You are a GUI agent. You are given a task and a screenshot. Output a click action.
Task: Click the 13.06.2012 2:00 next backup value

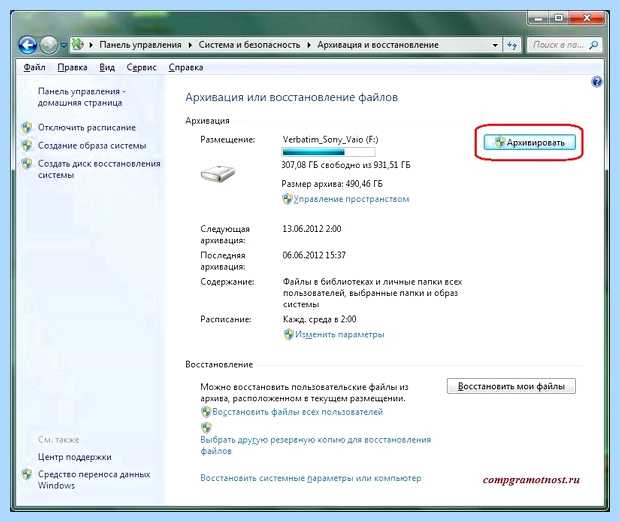click(x=312, y=229)
